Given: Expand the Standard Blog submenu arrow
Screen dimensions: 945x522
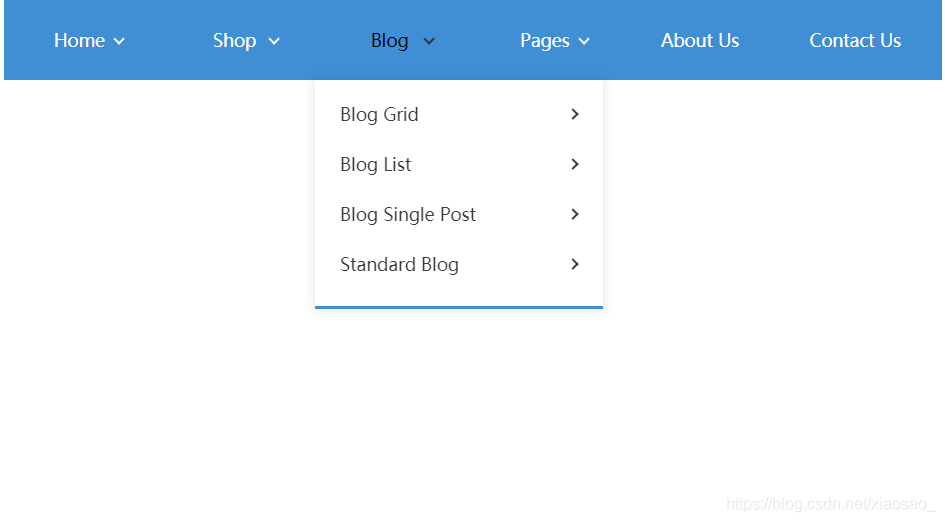Looking at the screenshot, I should tap(575, 265).
